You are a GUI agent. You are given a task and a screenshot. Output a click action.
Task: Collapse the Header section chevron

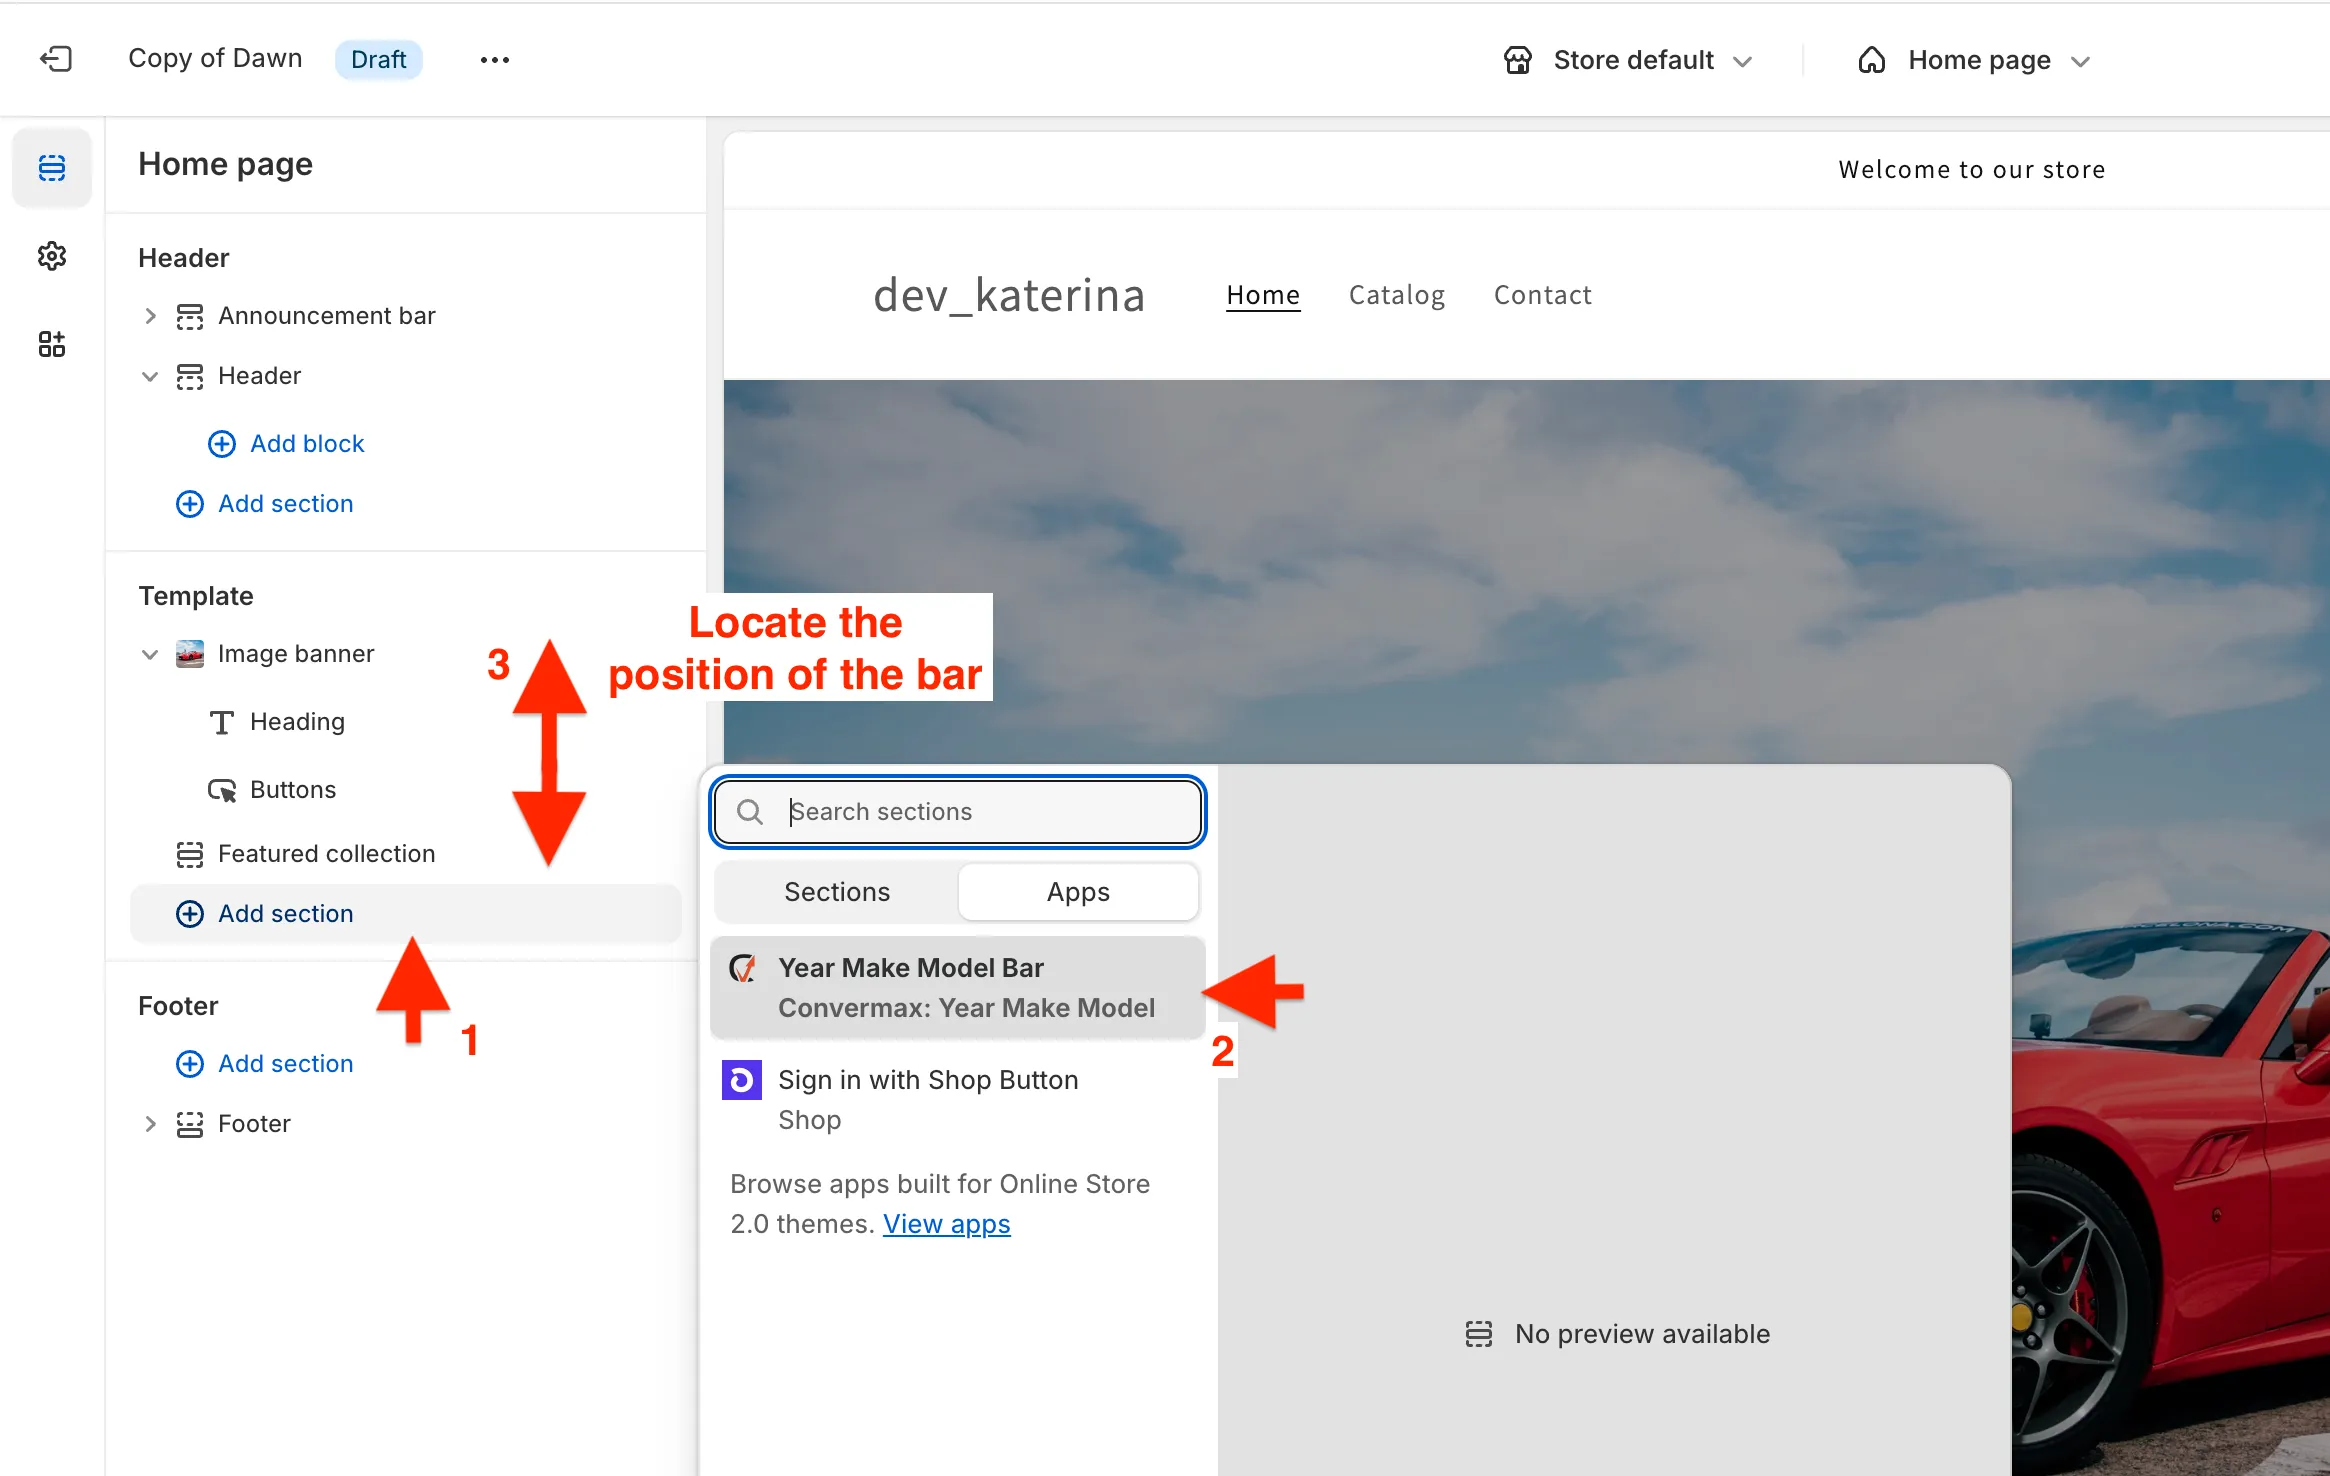pyautogui.click(x=150, y=376)
